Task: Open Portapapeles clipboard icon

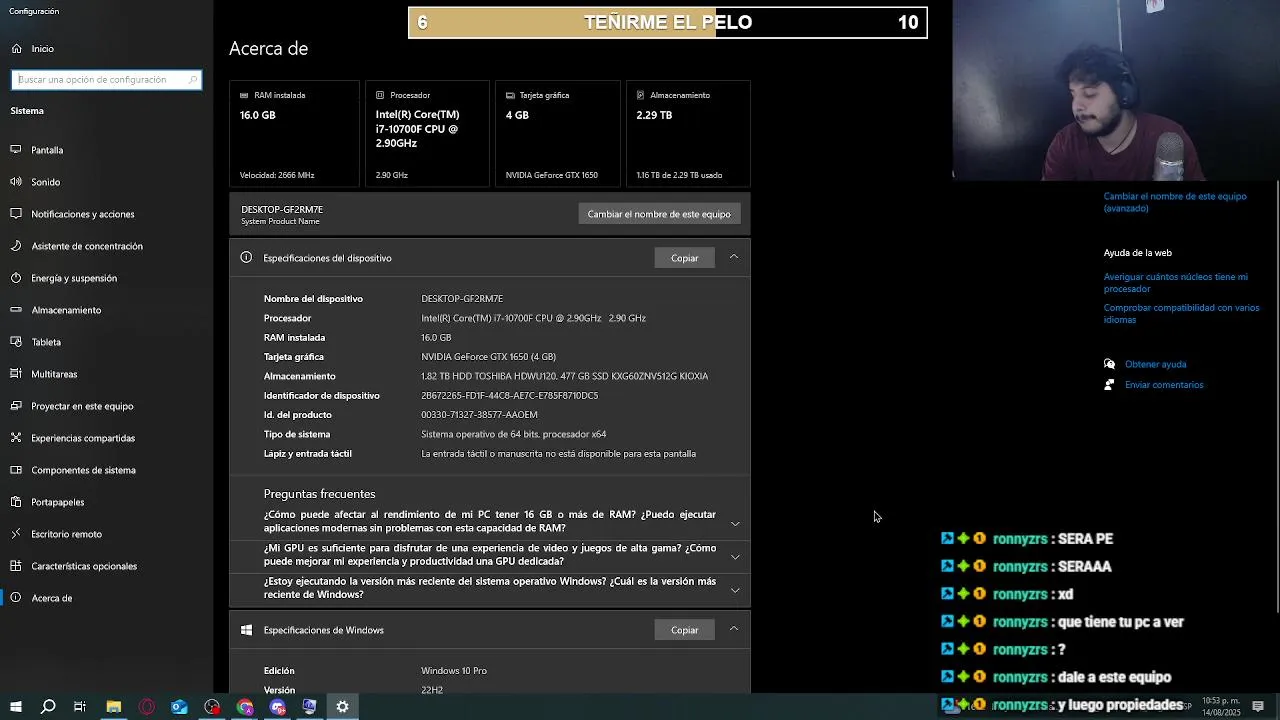Action: pos(16,502)
